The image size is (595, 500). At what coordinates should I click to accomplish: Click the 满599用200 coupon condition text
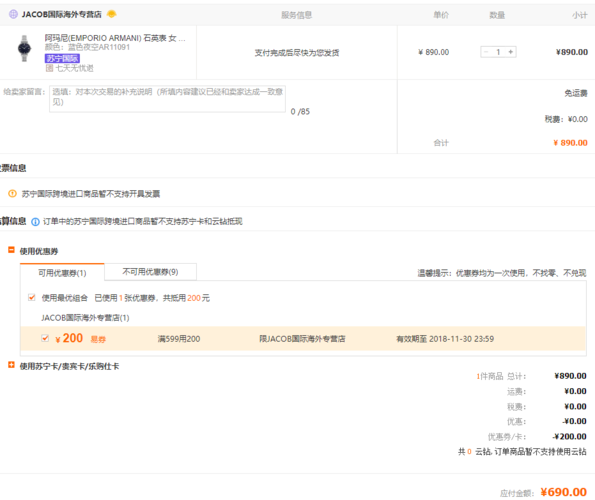coord(179,339)
